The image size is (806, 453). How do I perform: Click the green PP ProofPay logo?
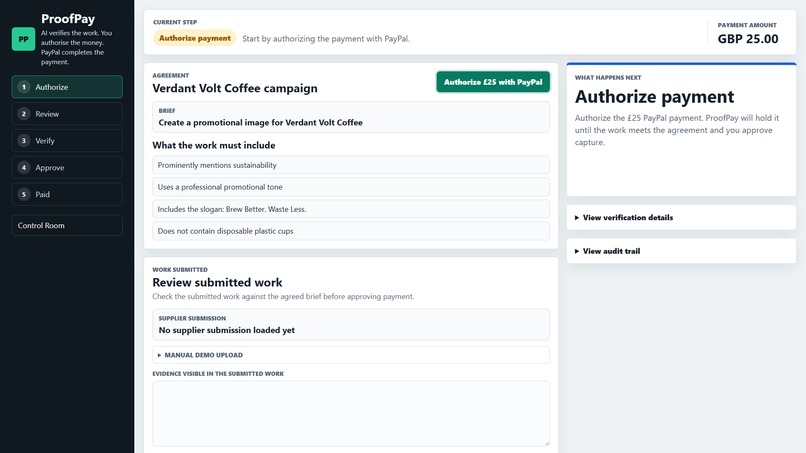23,39
